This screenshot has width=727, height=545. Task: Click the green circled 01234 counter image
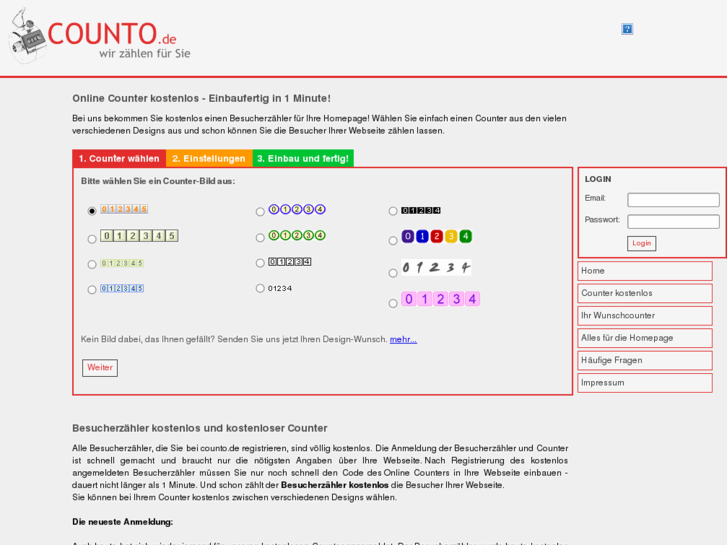point(297,236)
